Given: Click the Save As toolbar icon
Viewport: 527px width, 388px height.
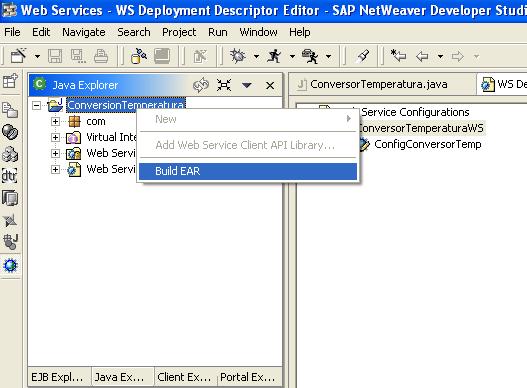Looking at the screenshot, I should (78, 56).
